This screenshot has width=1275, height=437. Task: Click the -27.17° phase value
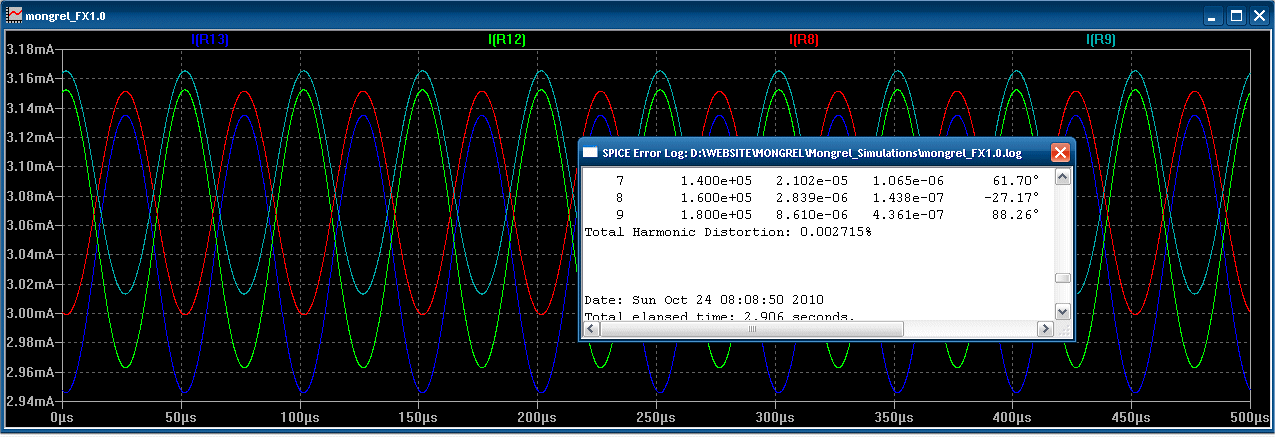pos(1011,198)
